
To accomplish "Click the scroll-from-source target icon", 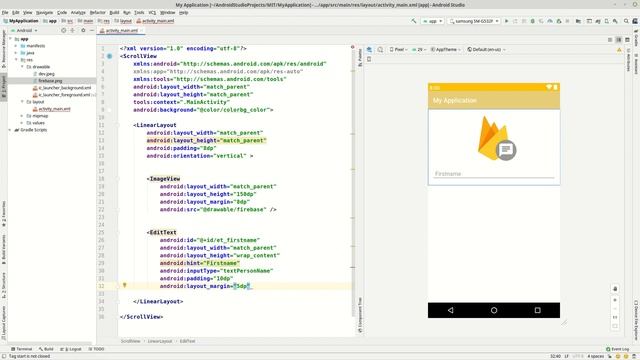I will pos(63,30).
